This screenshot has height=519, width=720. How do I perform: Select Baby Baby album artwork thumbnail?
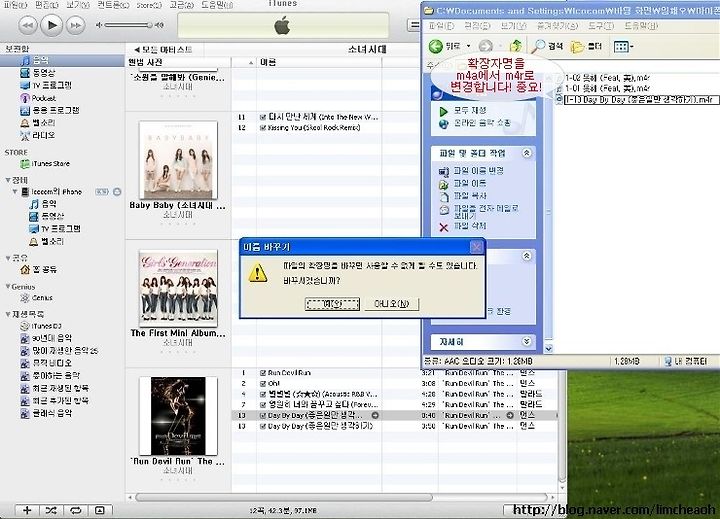pos(178,160)
